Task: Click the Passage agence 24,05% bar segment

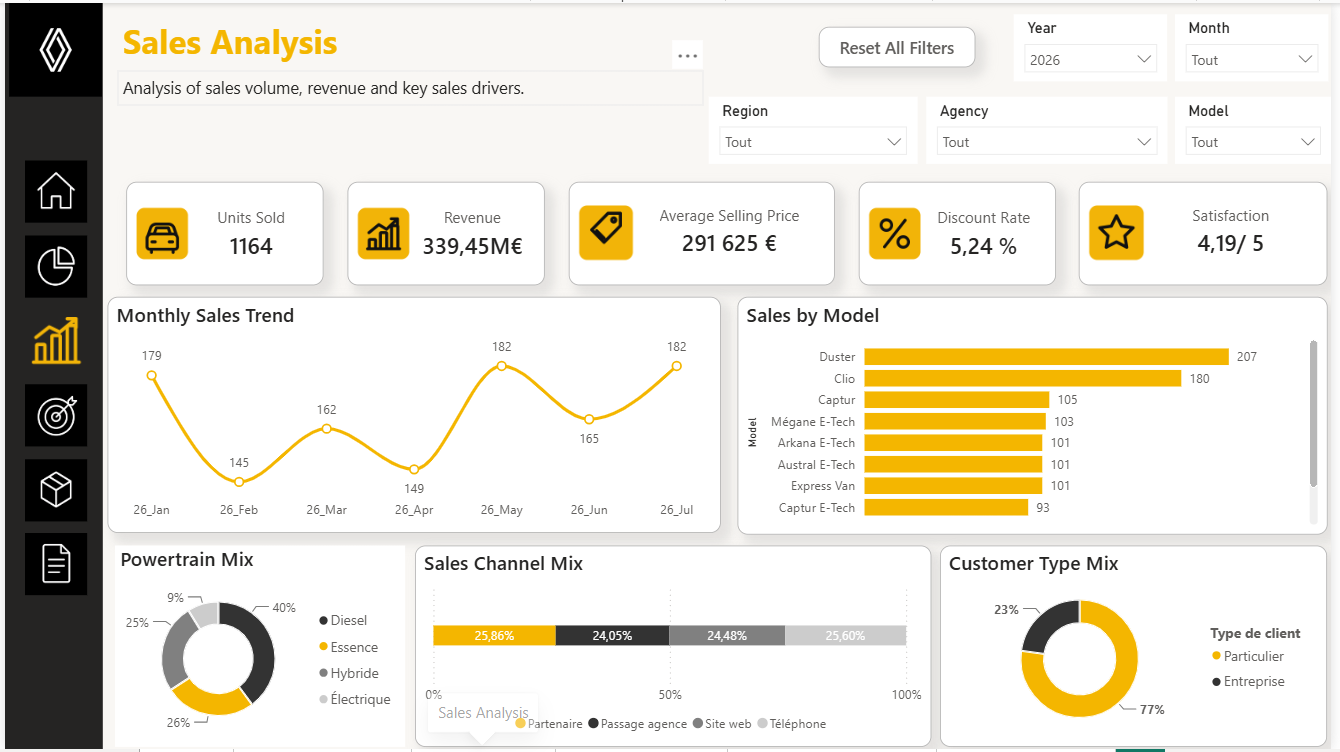Action: (612, 635)
